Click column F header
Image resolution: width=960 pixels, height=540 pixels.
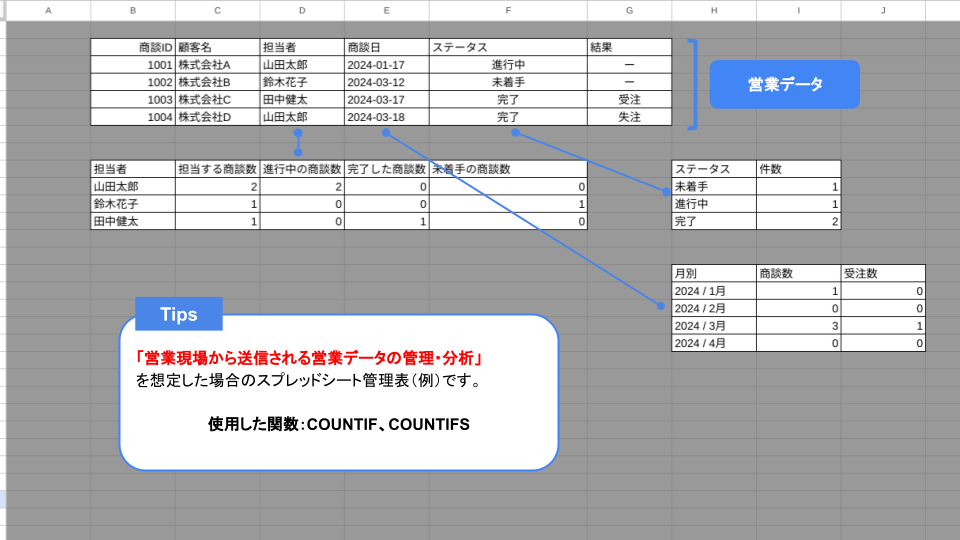point(508,10)
